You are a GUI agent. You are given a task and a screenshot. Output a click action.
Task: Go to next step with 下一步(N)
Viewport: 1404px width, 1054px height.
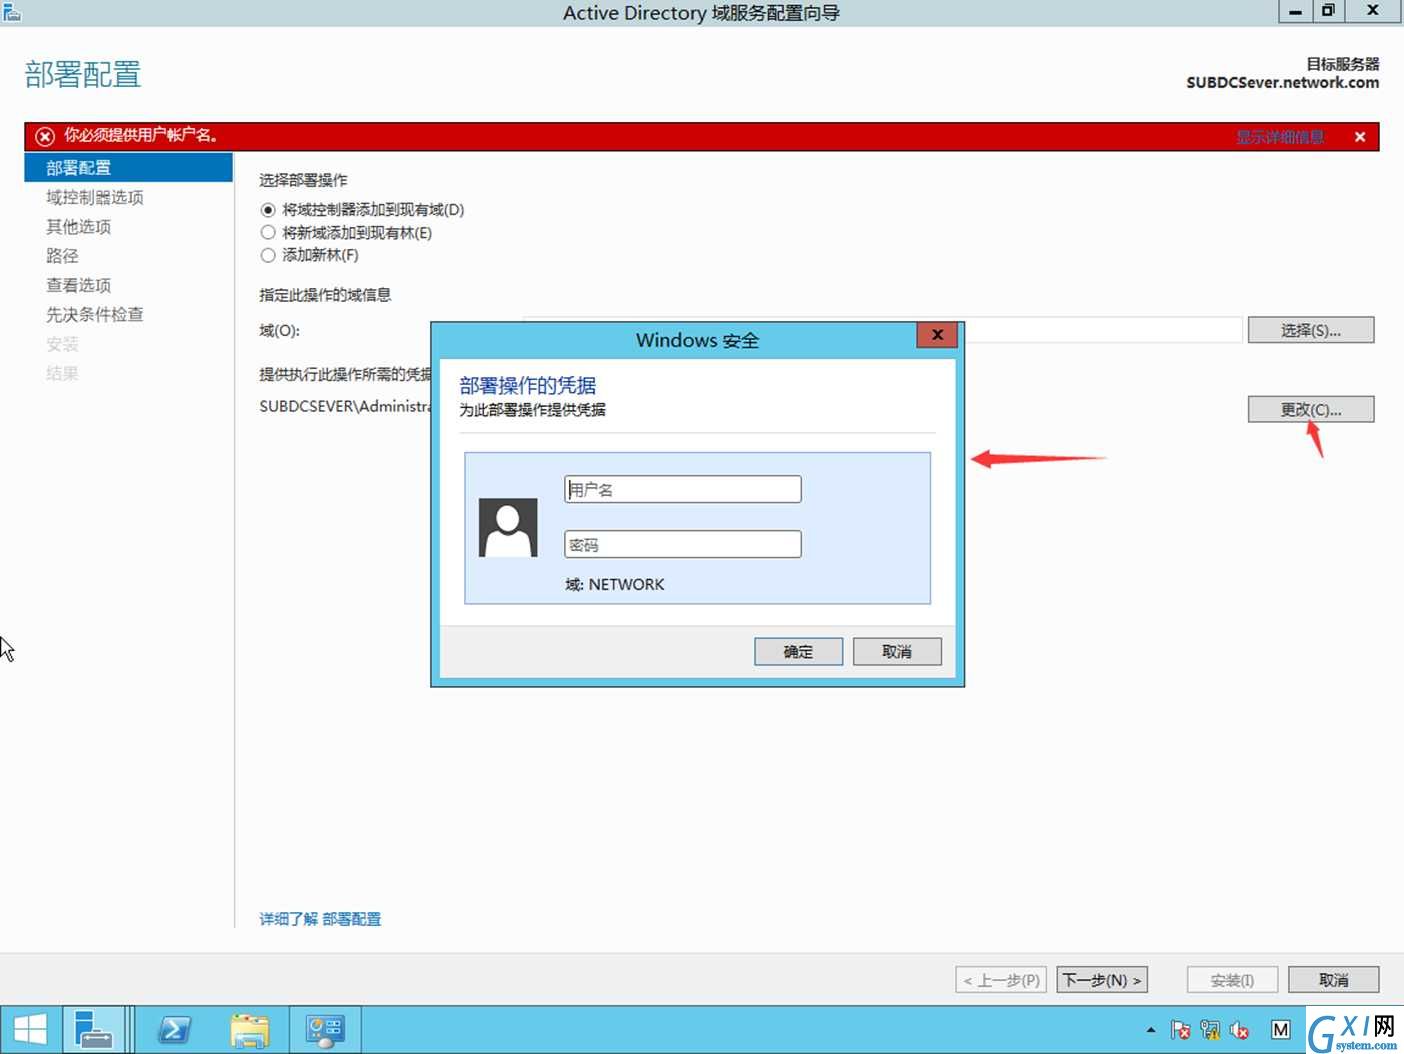coord(1102,980)
